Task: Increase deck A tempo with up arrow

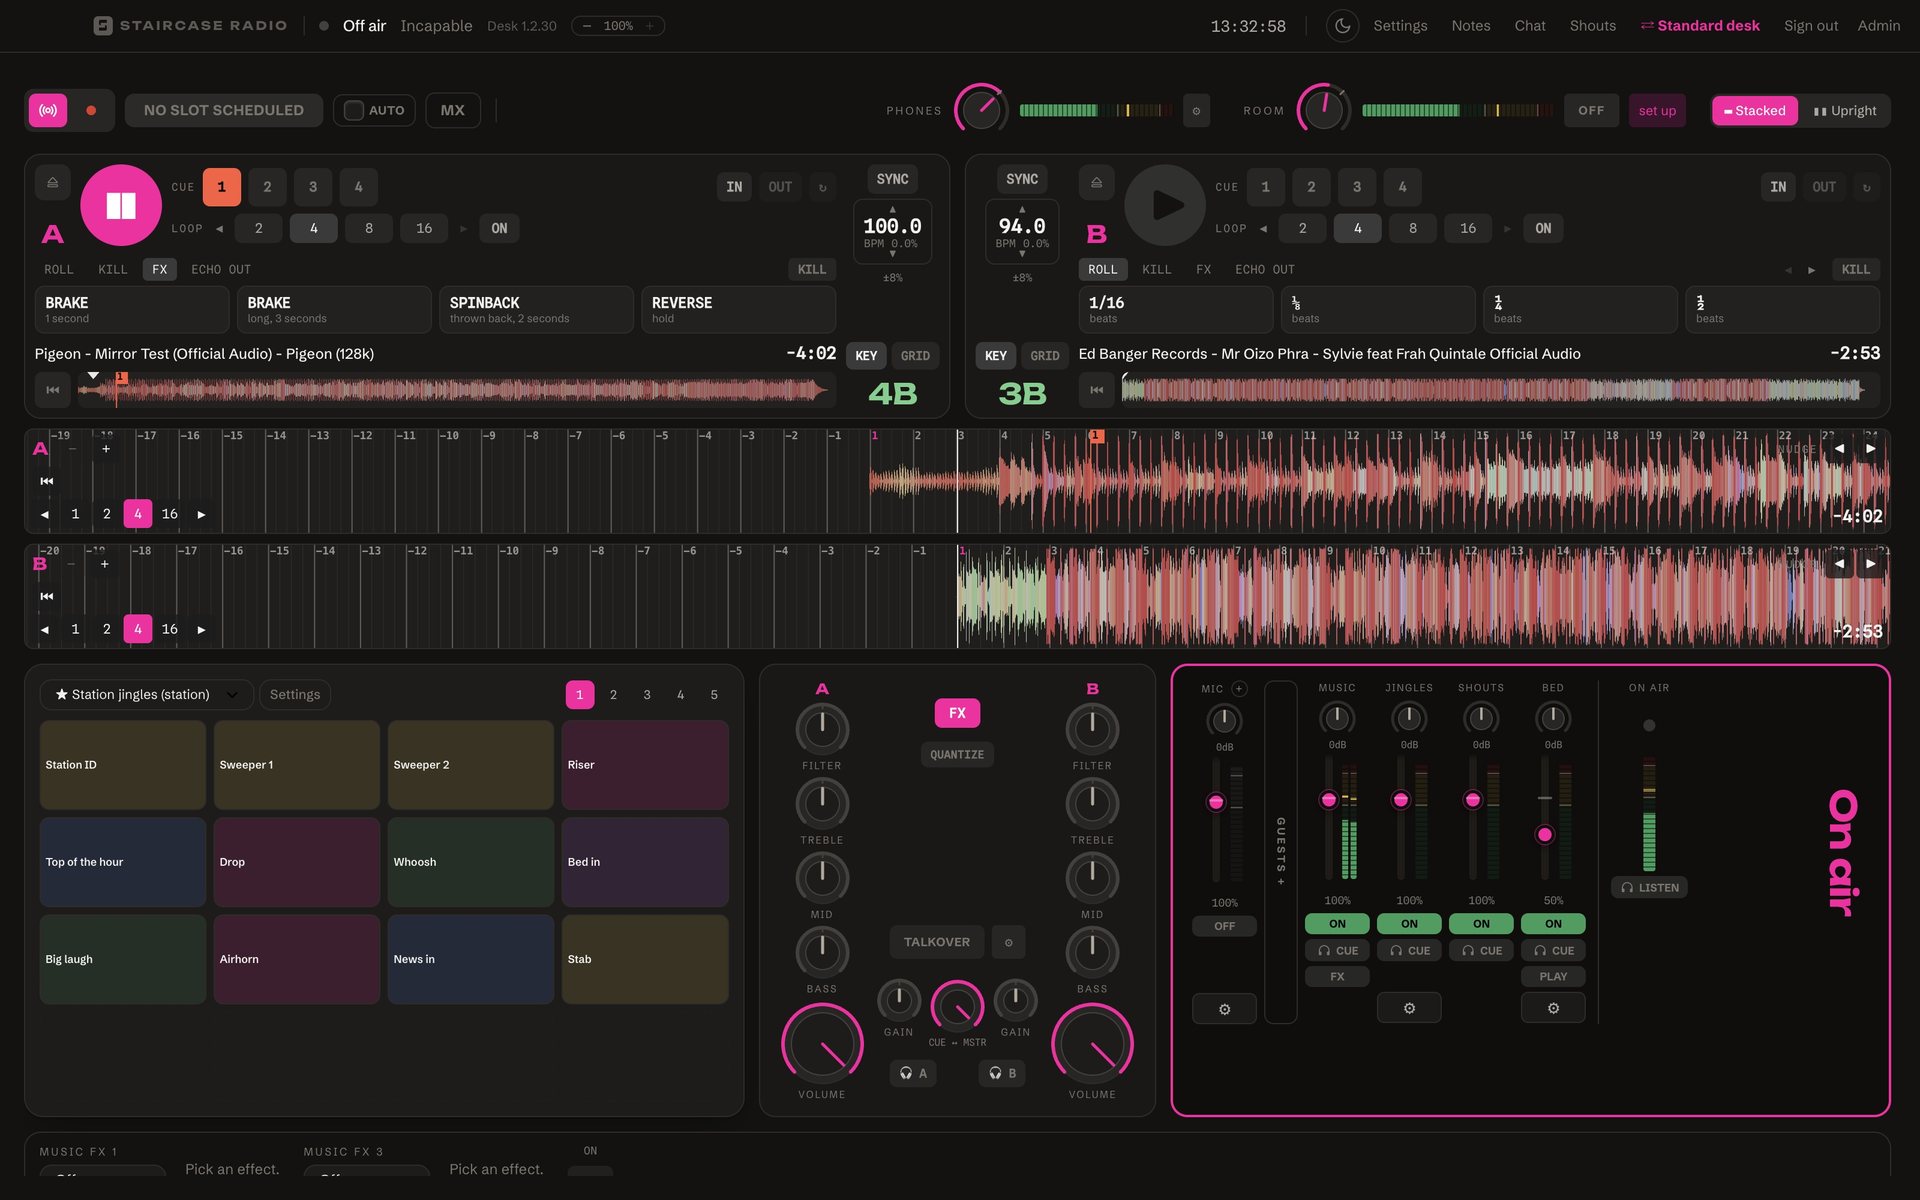Action: [x=892, y=209]
